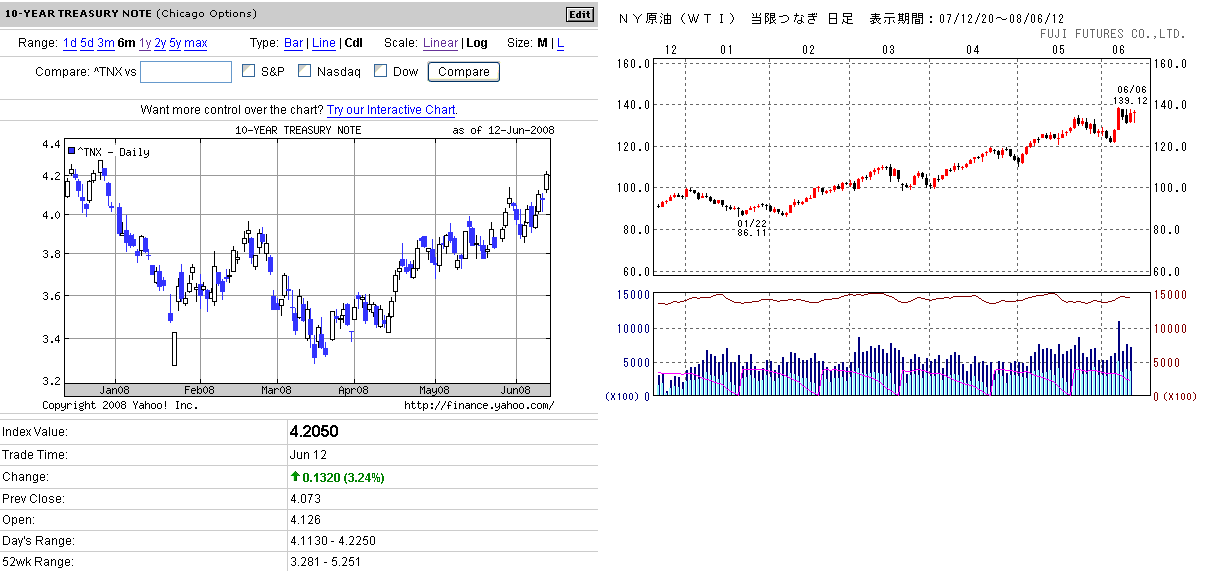The height and width of the screenshot is (571, 1216).
Task: Check the Dow comparison checkbox
Action: click(381, 71)
